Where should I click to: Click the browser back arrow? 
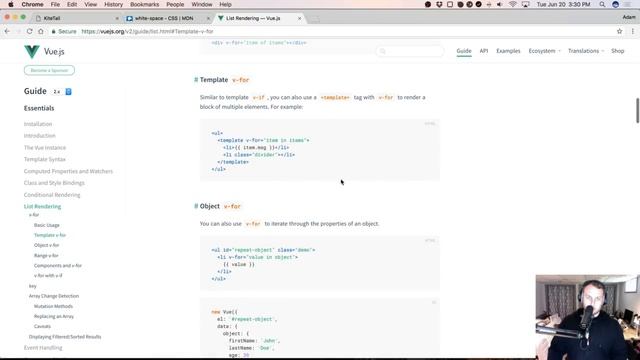pos(7,31)
